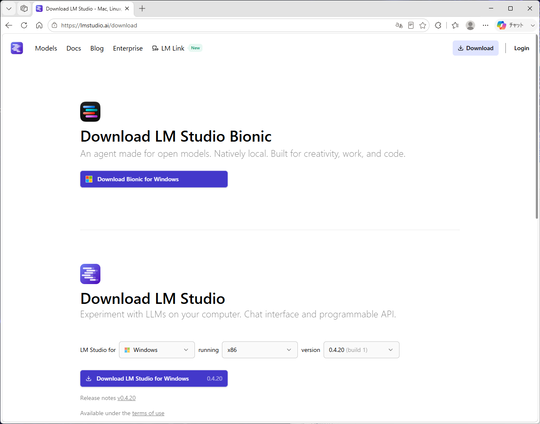
Task: Open browser settings ellipsis menu
Action: tap(485, 25)
